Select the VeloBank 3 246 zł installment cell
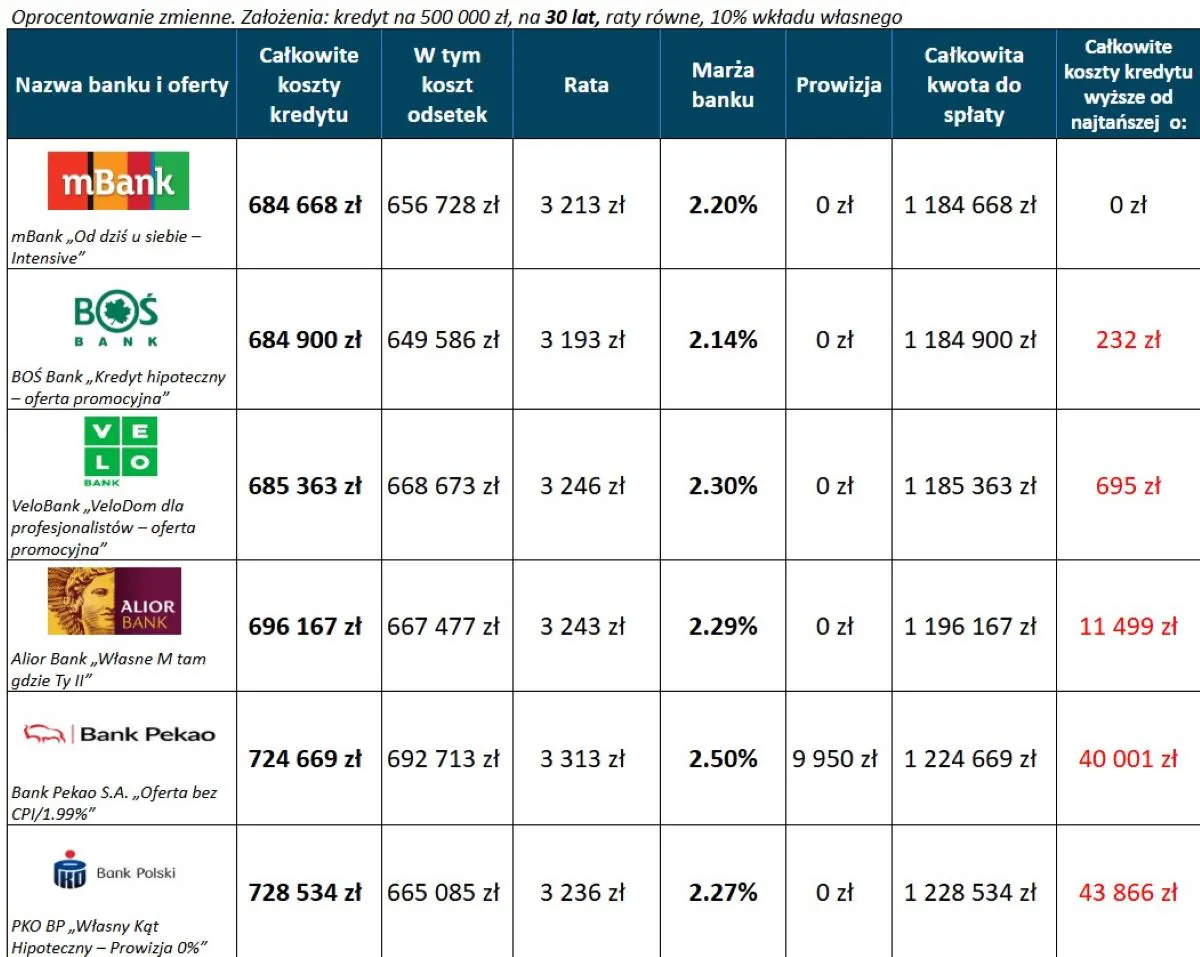The image size is (1200, 957). pos(583,487)
